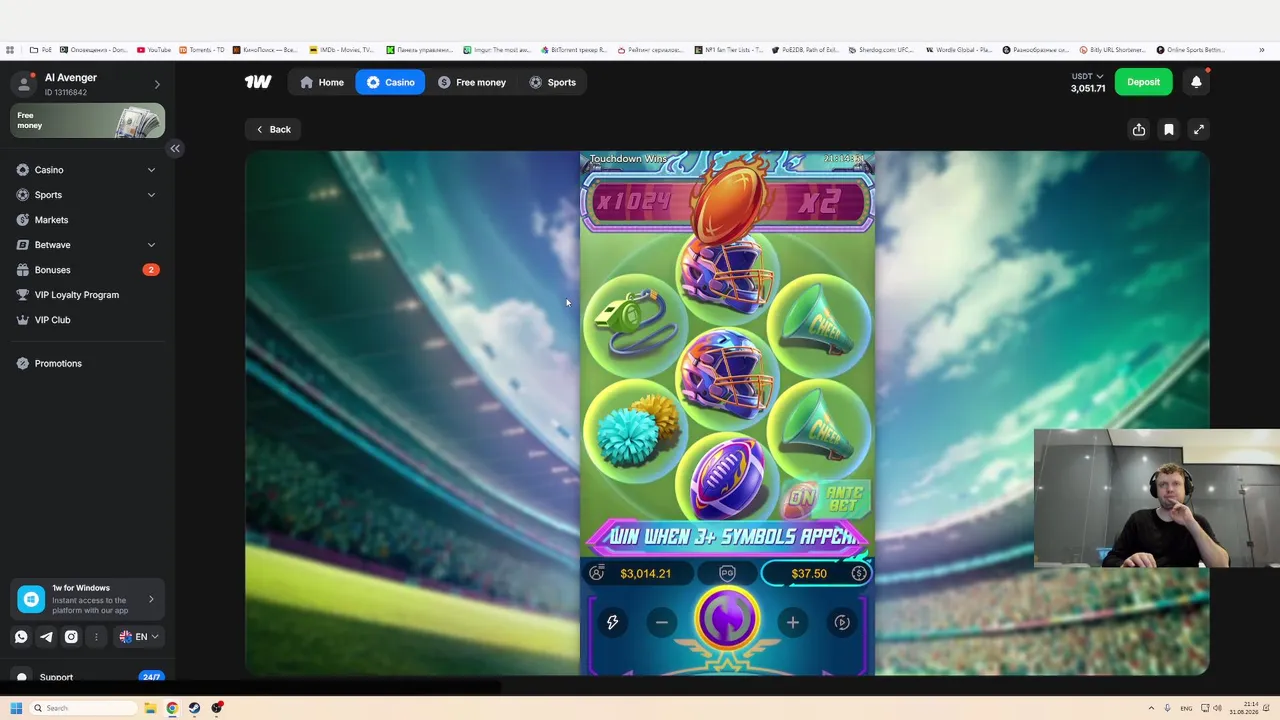Open PoE bookmark folder
This screenshot has width=1280, height=720.
(x=41, y=50)
